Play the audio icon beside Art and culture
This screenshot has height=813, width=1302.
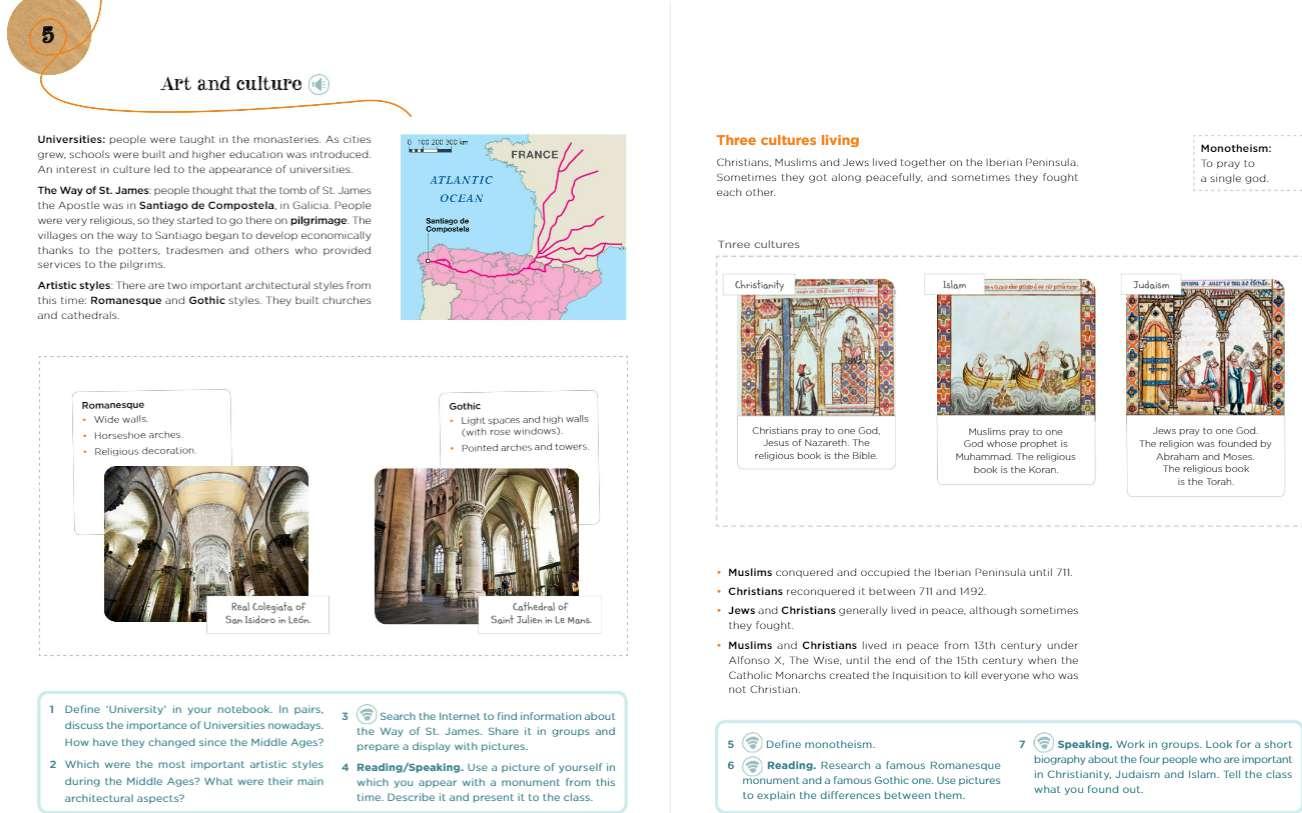pos(319,84)
